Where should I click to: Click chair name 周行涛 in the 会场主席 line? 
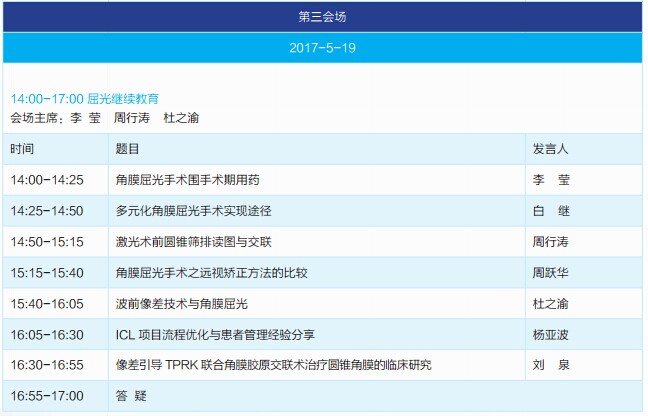133,117
